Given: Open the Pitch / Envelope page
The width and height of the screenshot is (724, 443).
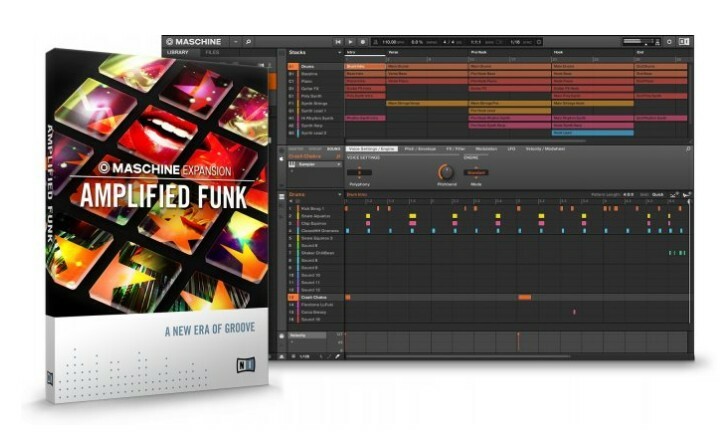Looking at the screenshot, I should tap(420, 149).
